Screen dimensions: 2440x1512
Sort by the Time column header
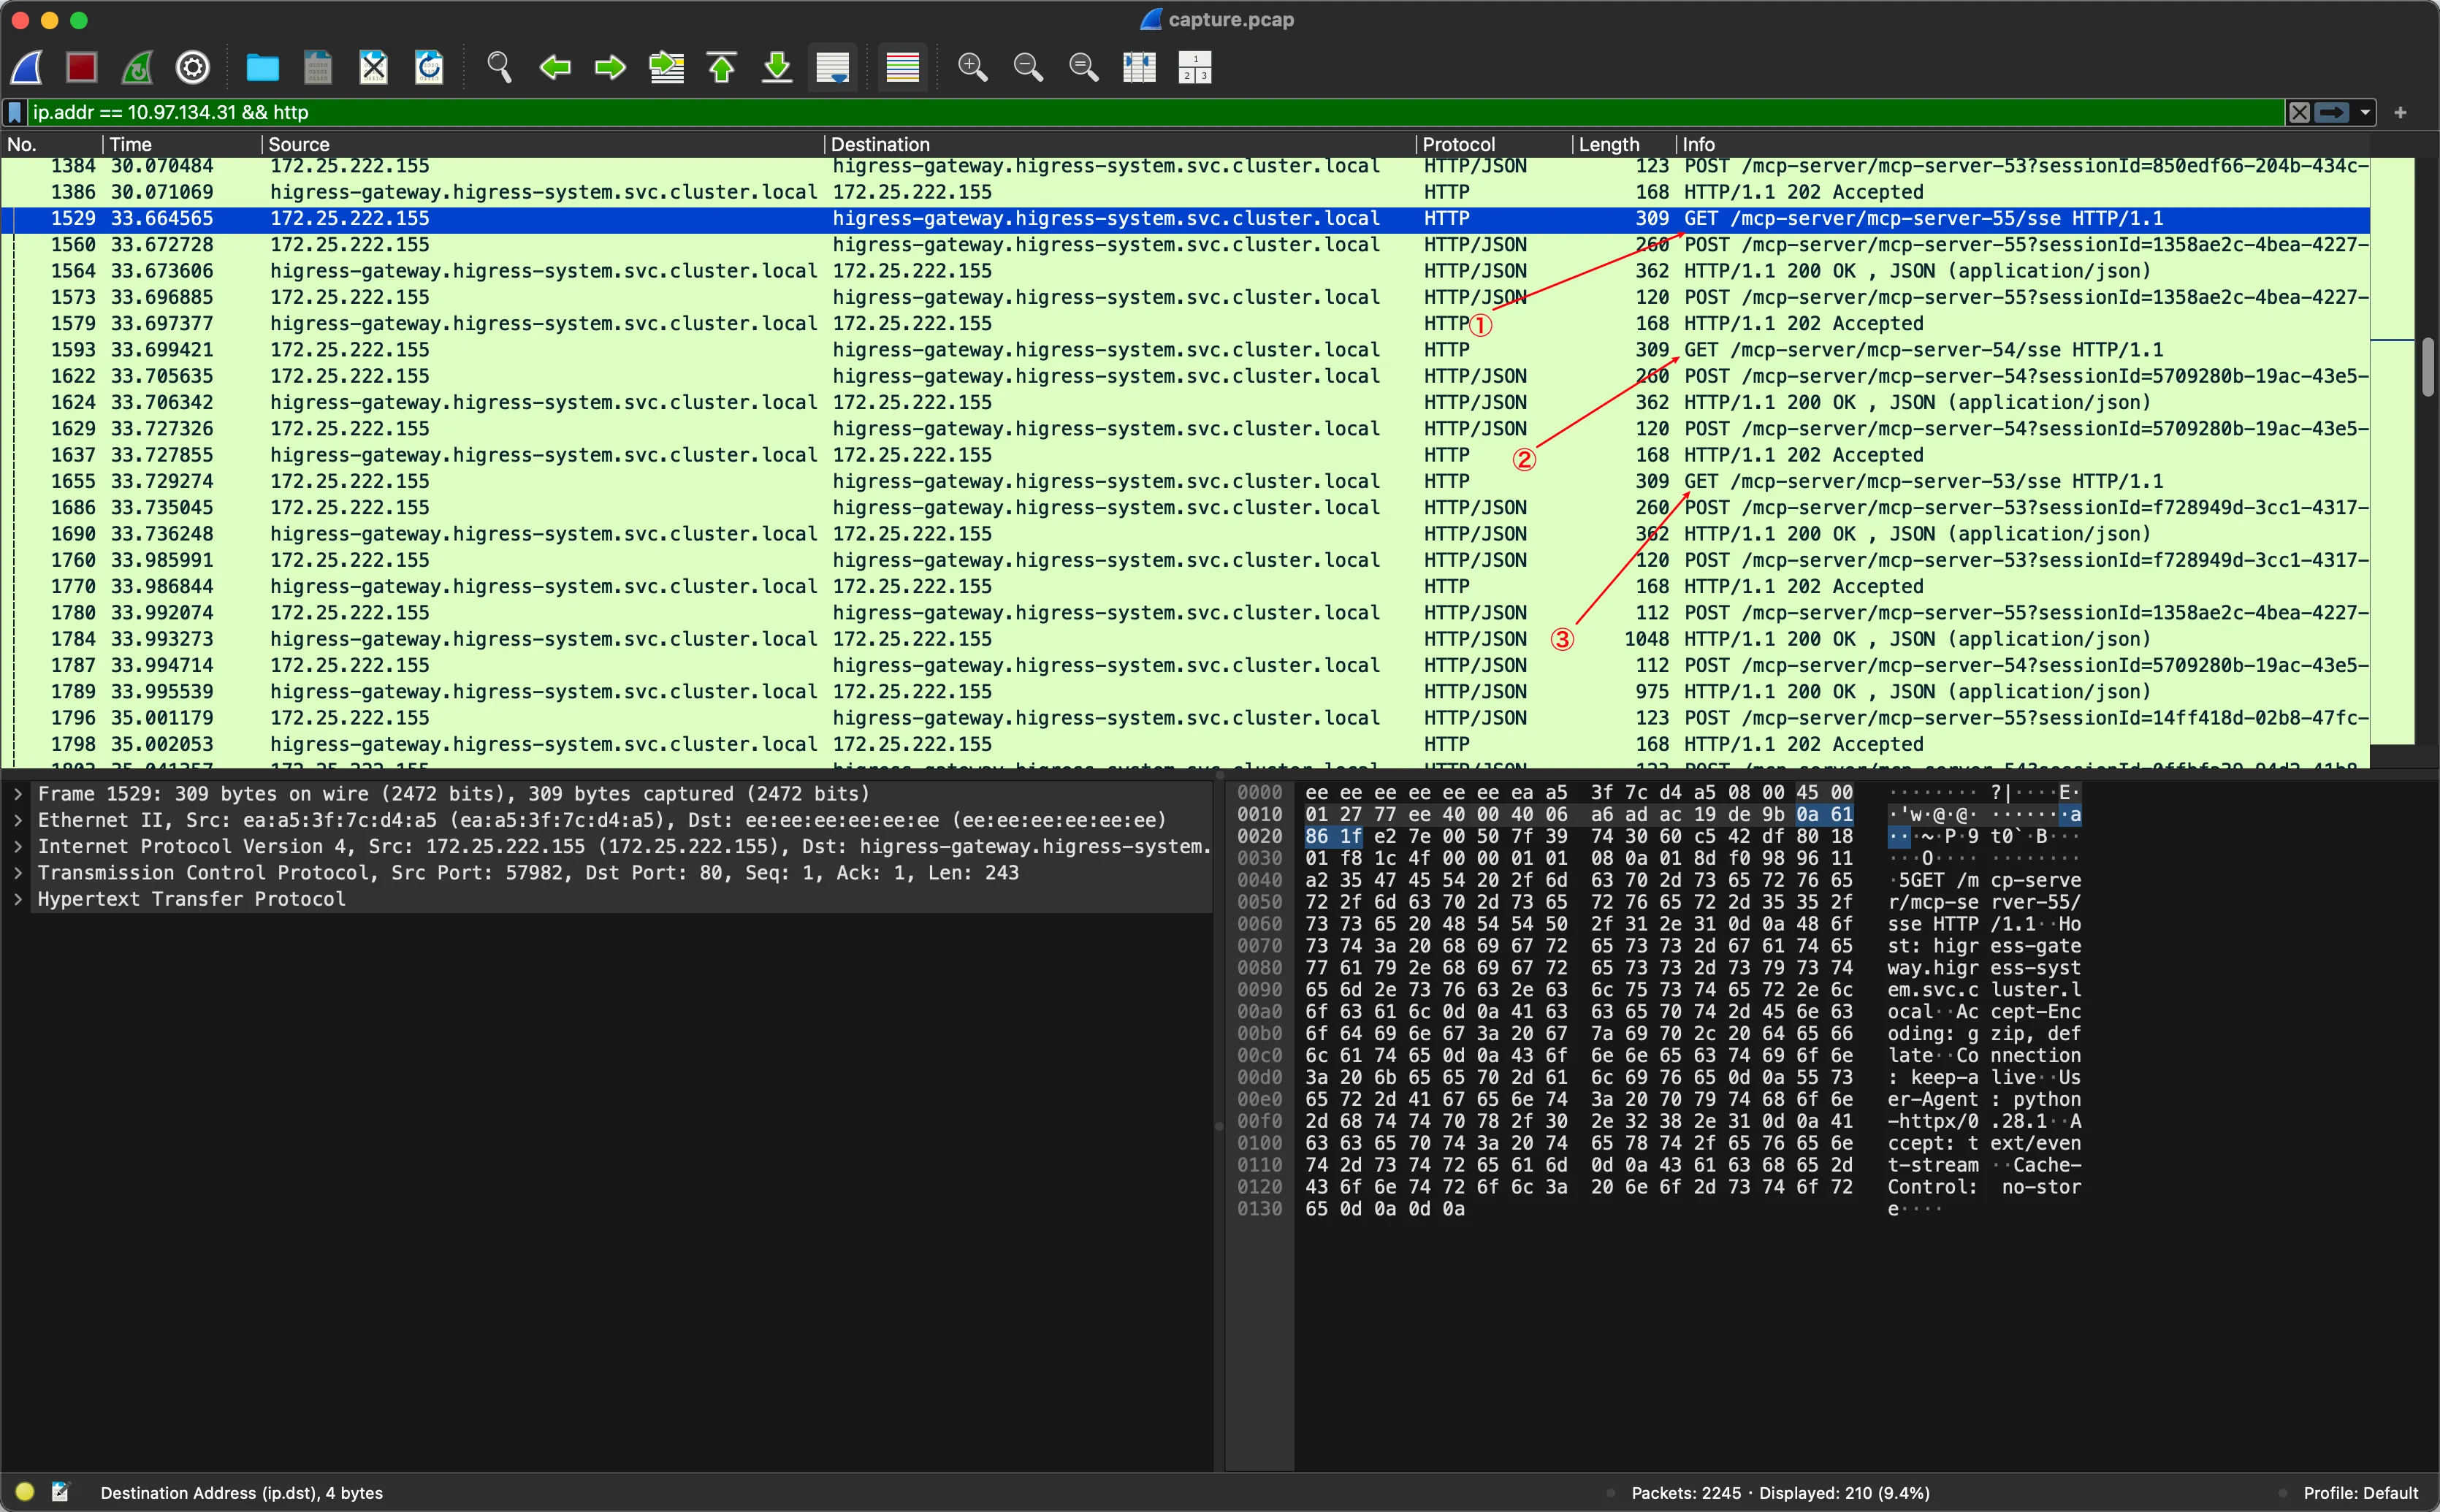click(182, 144)
